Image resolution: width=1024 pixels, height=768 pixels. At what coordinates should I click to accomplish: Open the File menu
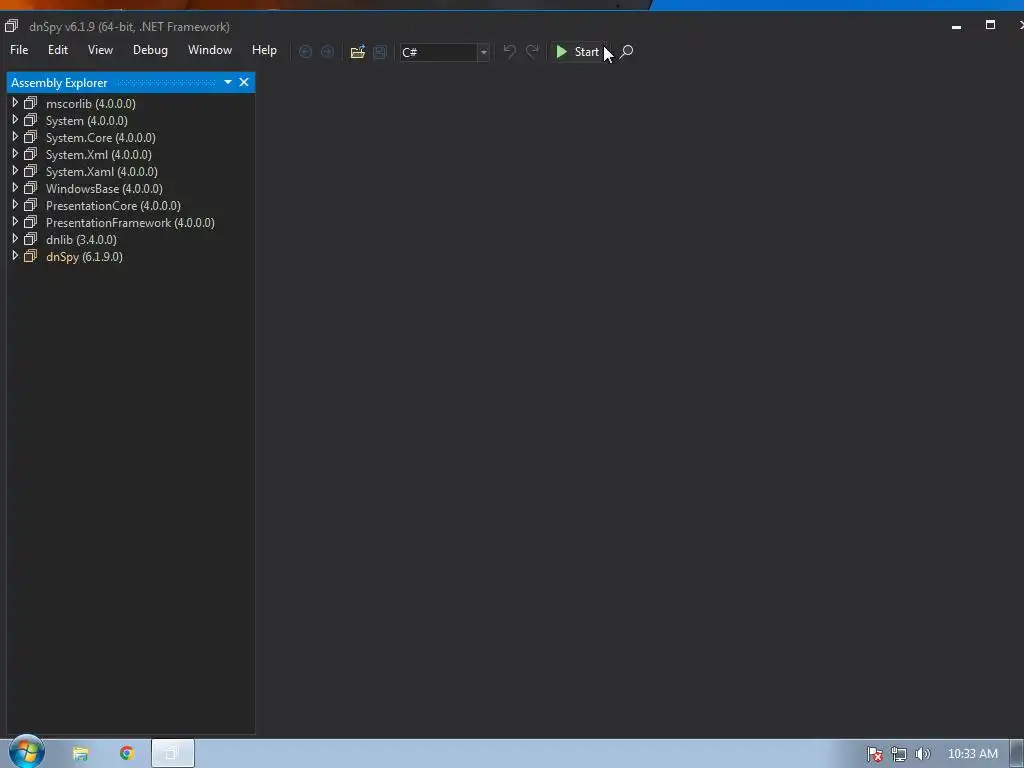tap(19, 50)
